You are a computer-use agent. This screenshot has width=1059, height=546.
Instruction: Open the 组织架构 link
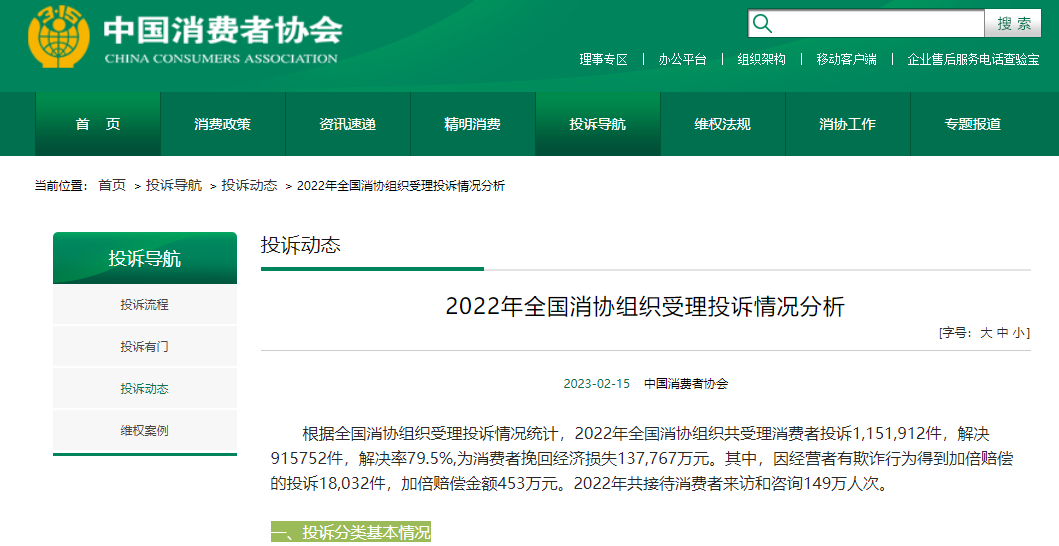761,59
